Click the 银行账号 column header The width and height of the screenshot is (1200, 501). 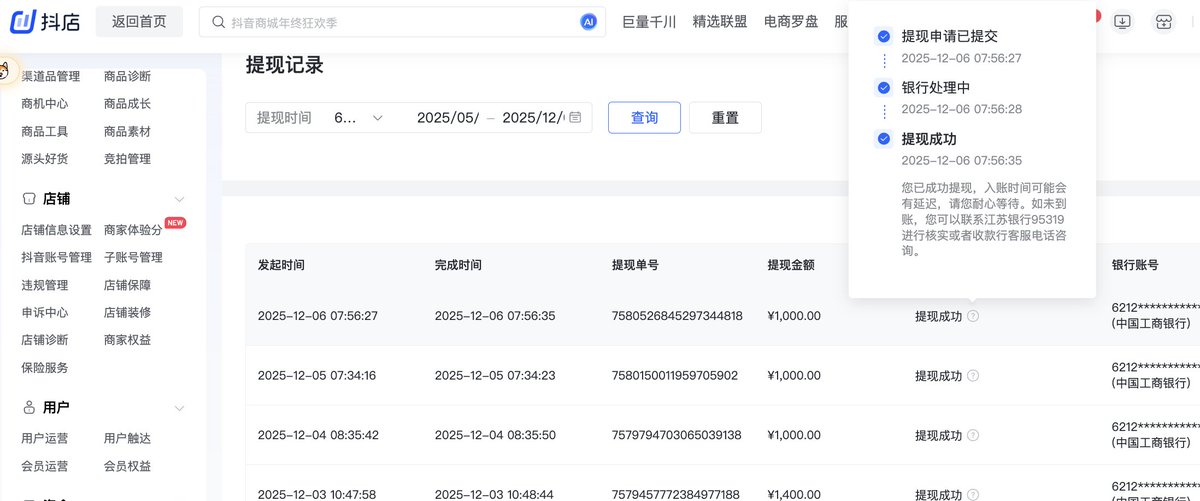click(1135, 265)
